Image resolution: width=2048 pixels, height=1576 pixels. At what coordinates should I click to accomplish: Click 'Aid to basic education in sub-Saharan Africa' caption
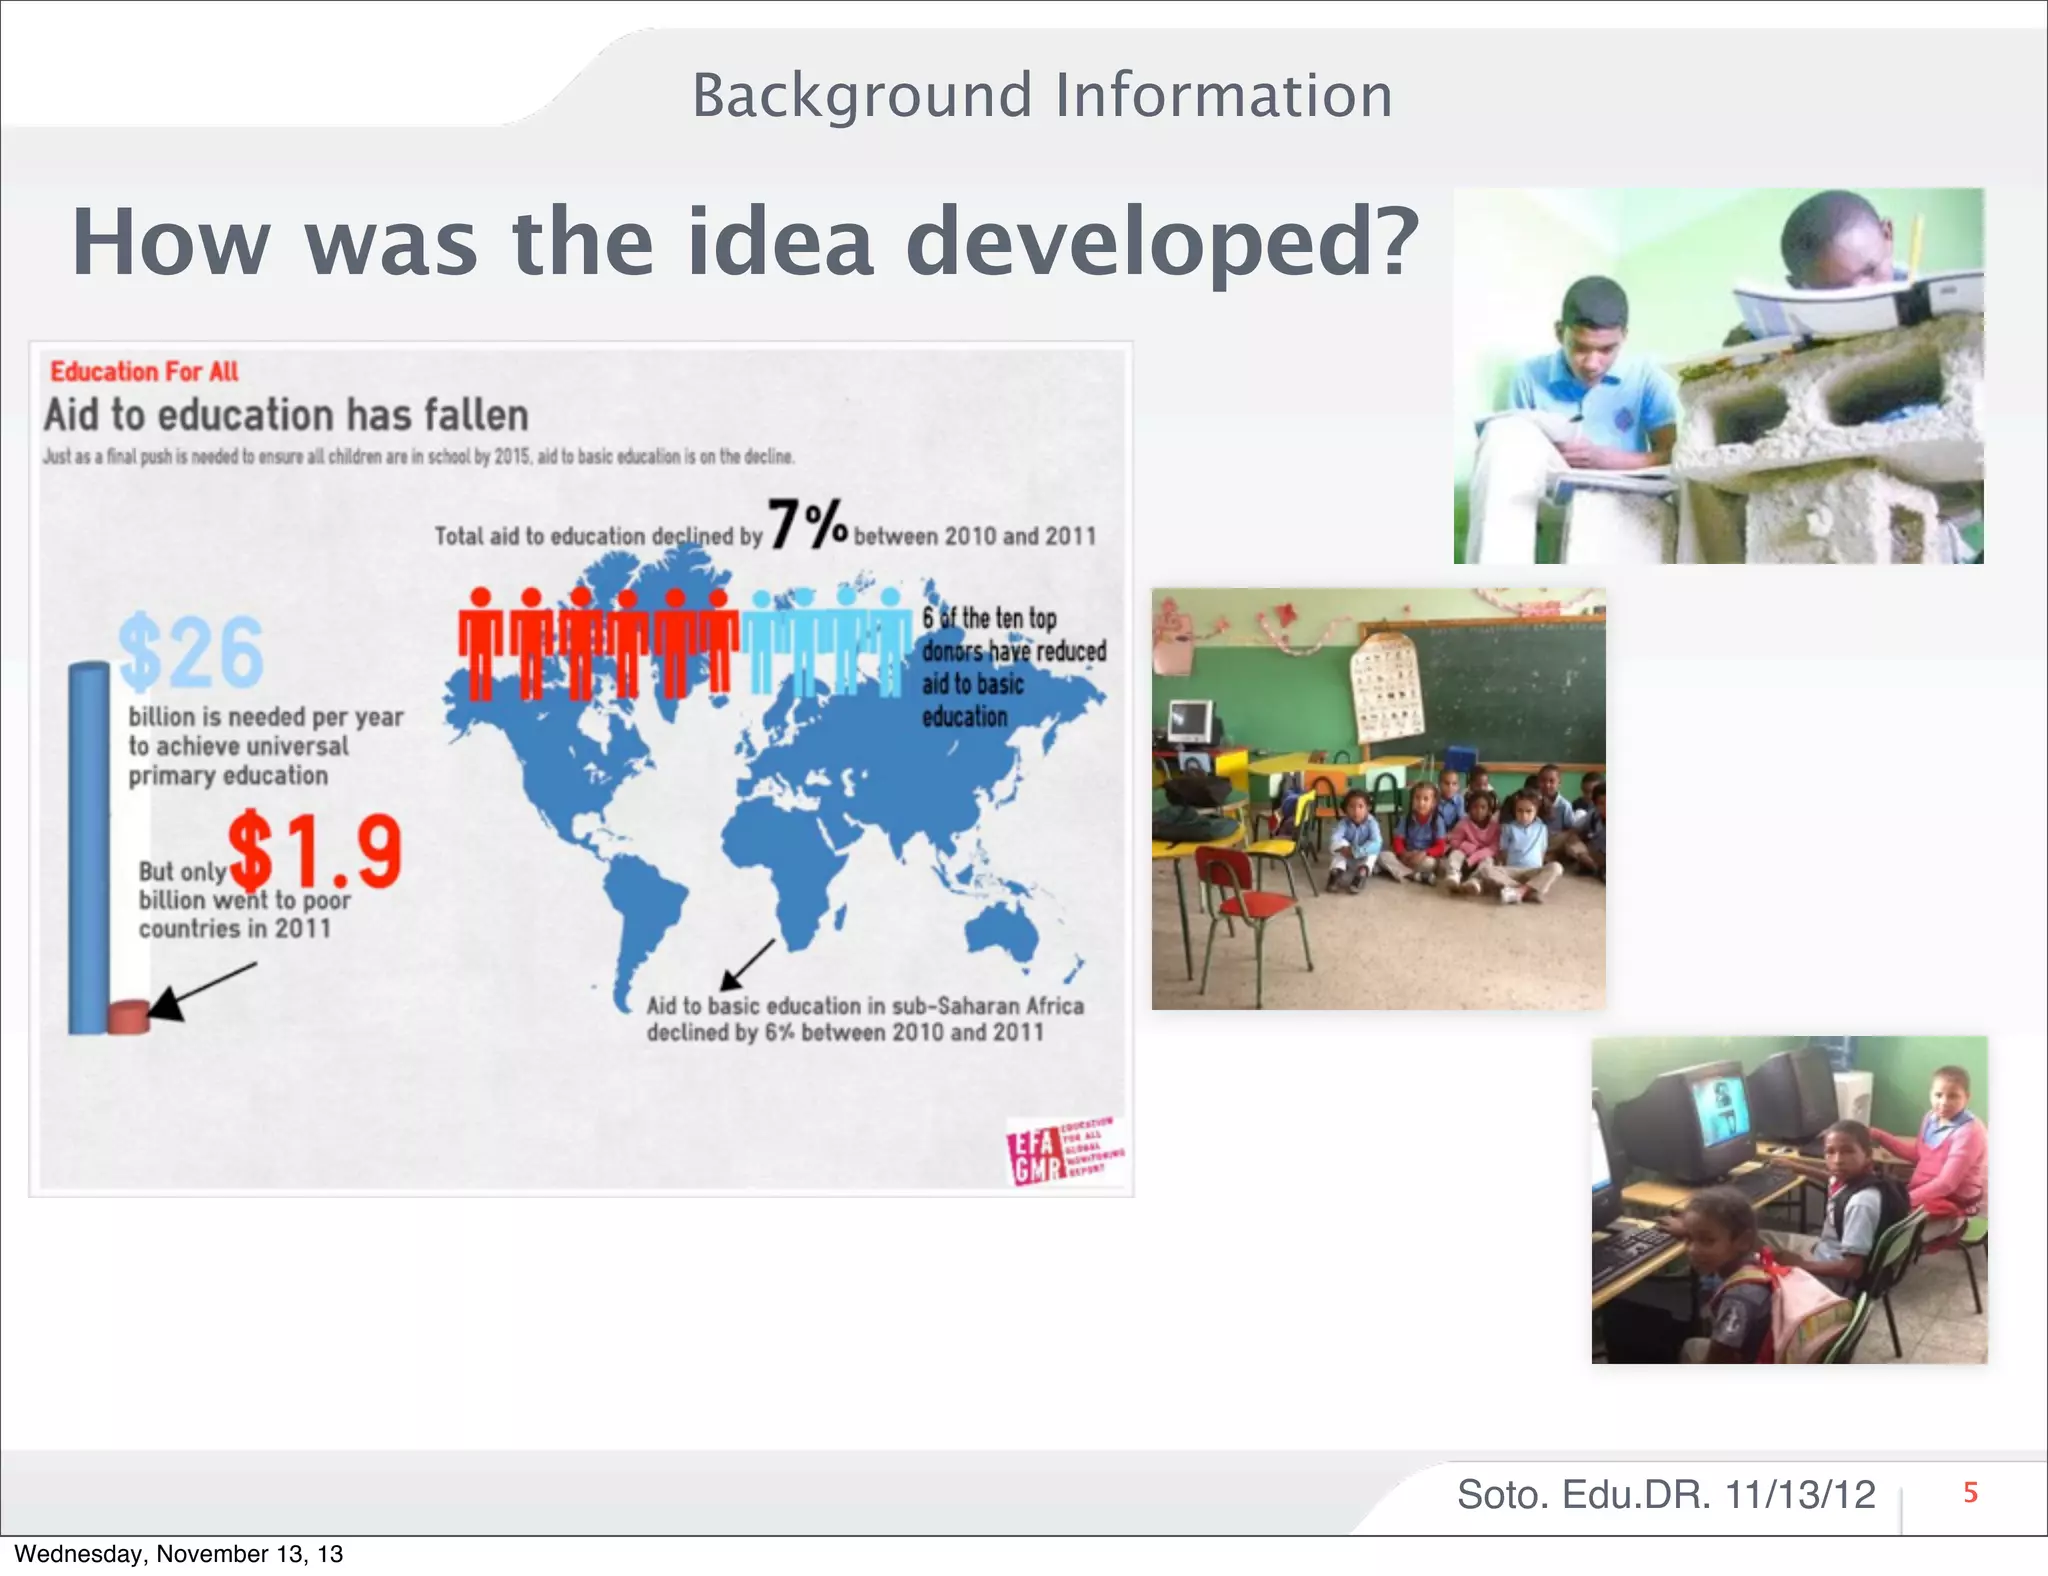(865, 1019)
